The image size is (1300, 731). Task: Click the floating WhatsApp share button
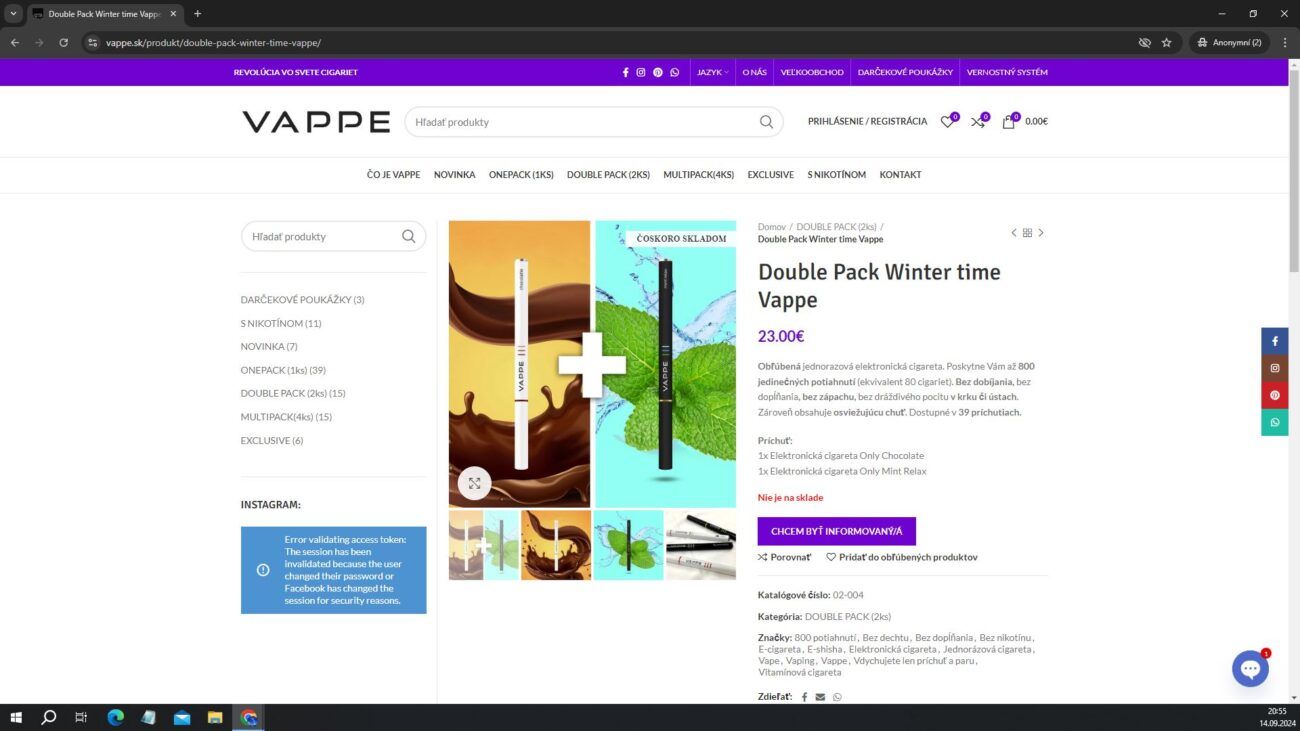1274,422
